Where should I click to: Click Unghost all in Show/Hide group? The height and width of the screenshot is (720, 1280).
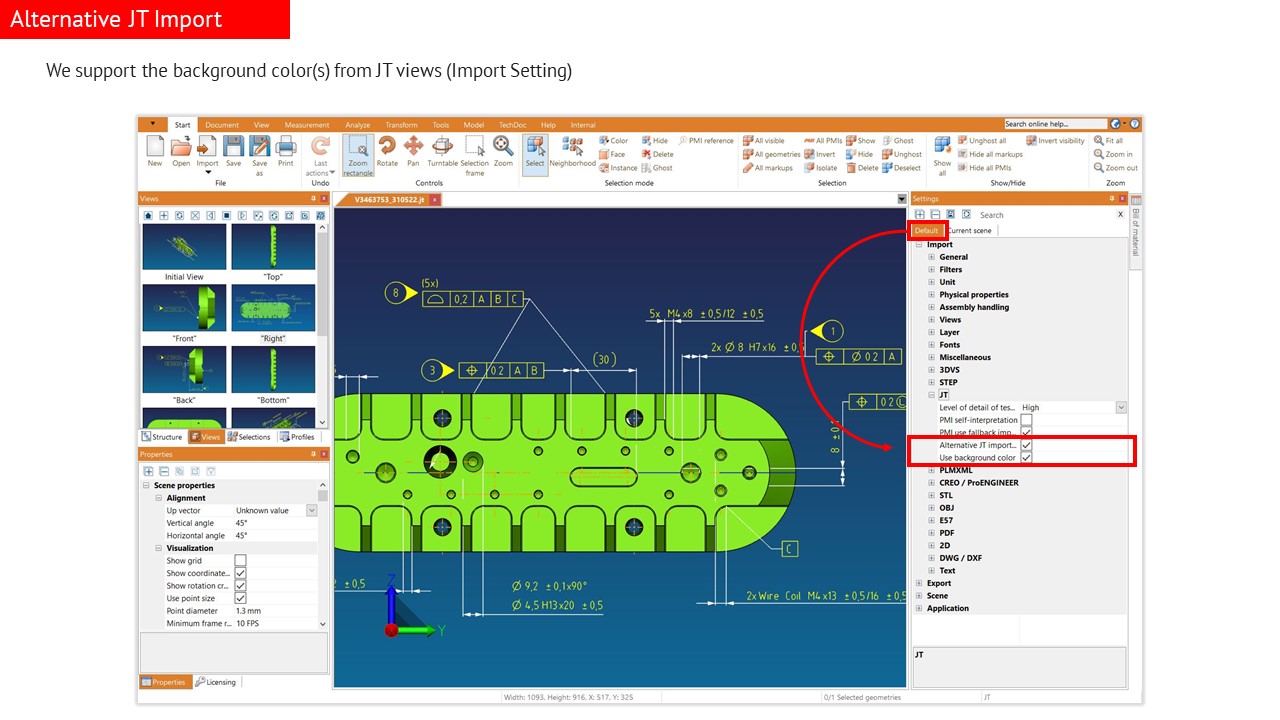coord(982,141)
